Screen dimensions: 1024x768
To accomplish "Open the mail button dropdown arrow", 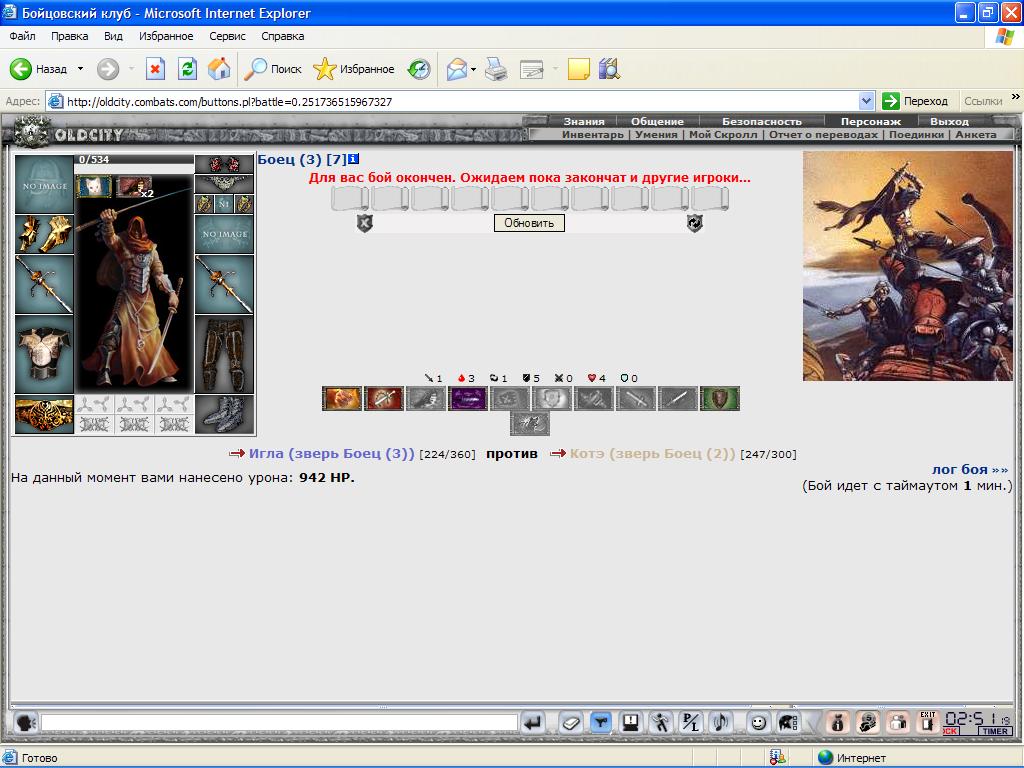I will tap(473, 69).
